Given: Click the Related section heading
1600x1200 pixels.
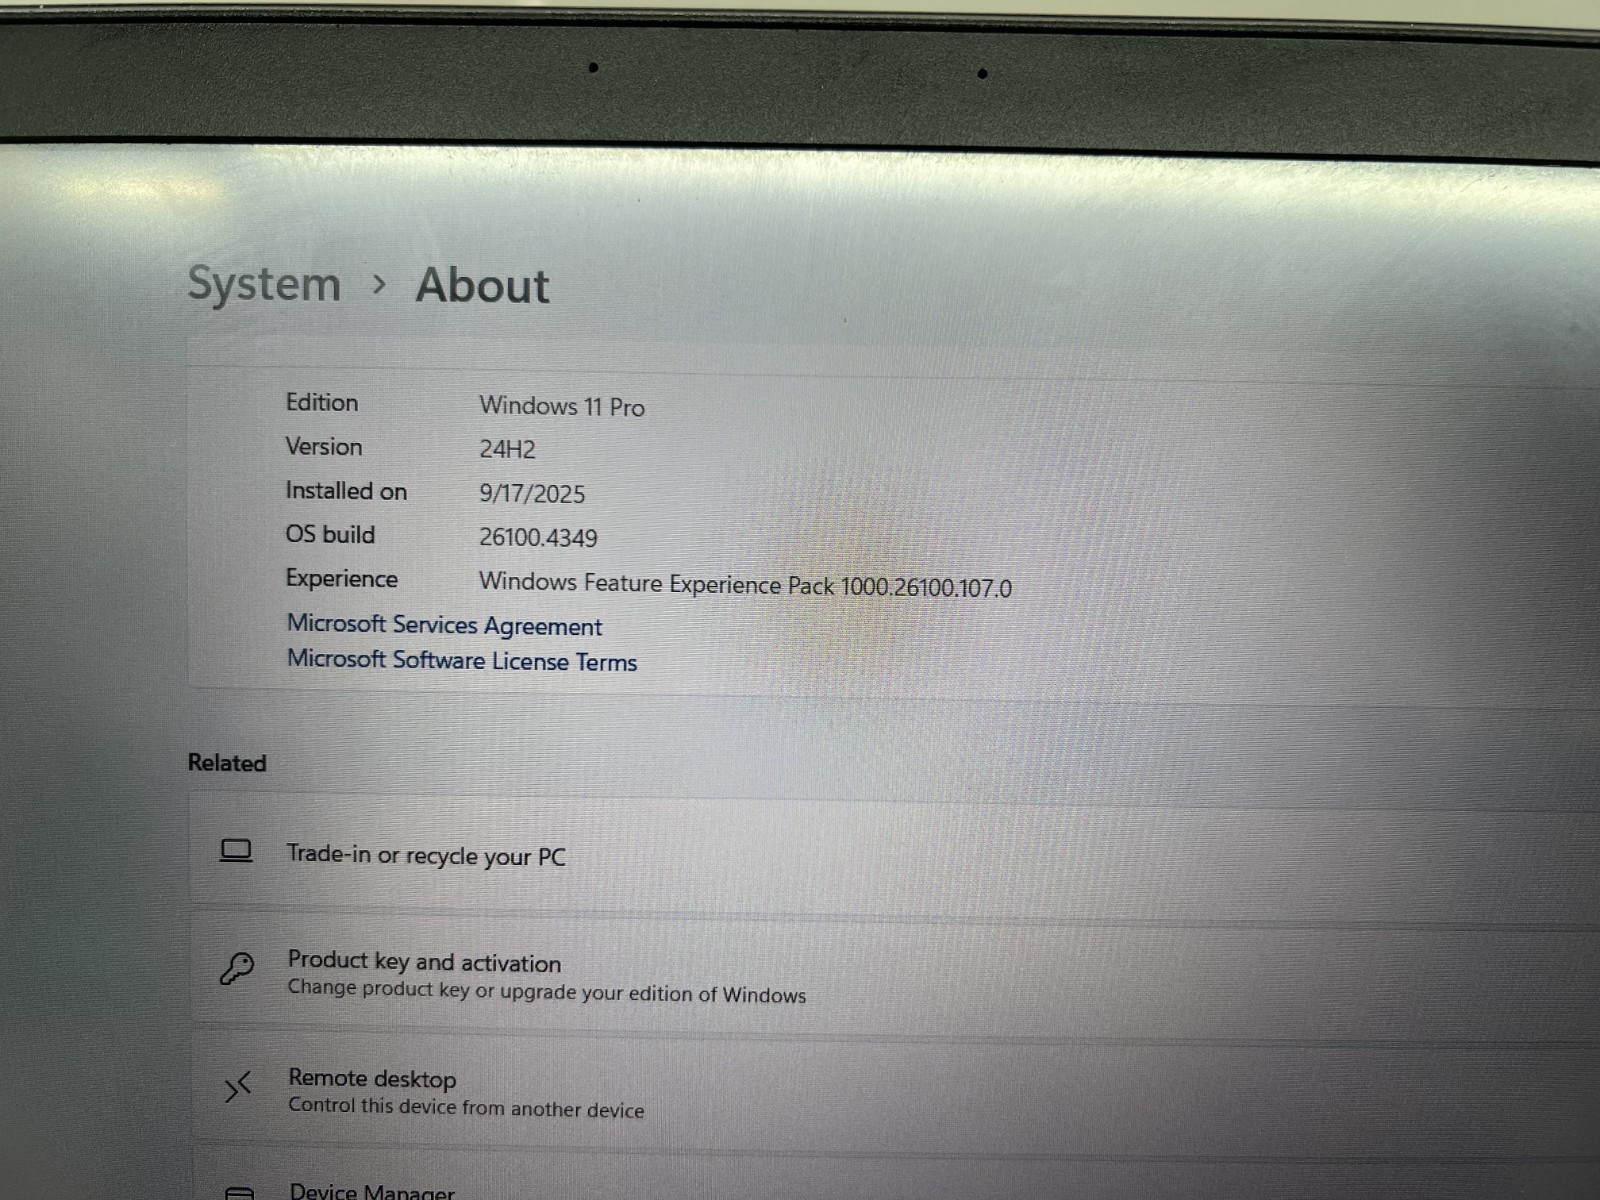Looking at the screenshot, I should coord(227,763).
